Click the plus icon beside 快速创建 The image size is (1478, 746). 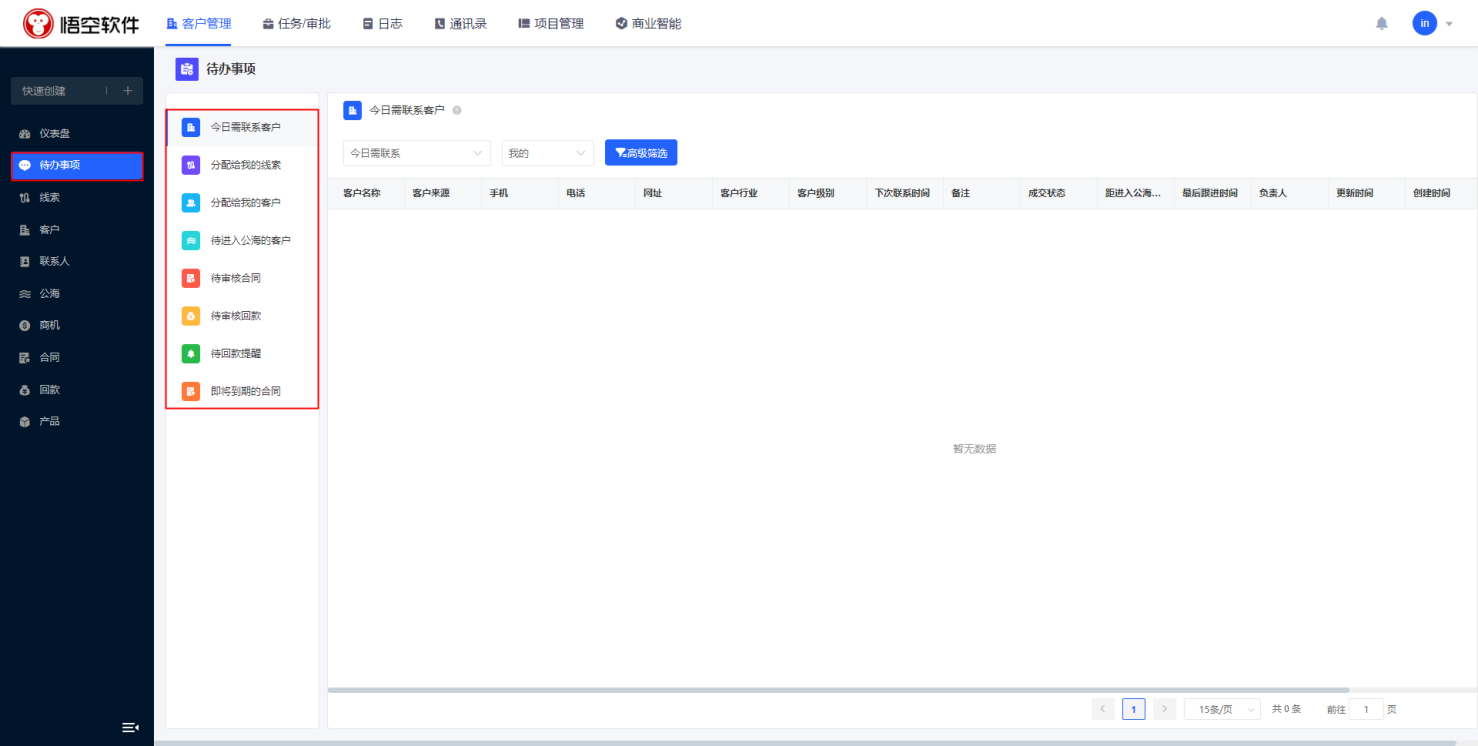point(127,91)
